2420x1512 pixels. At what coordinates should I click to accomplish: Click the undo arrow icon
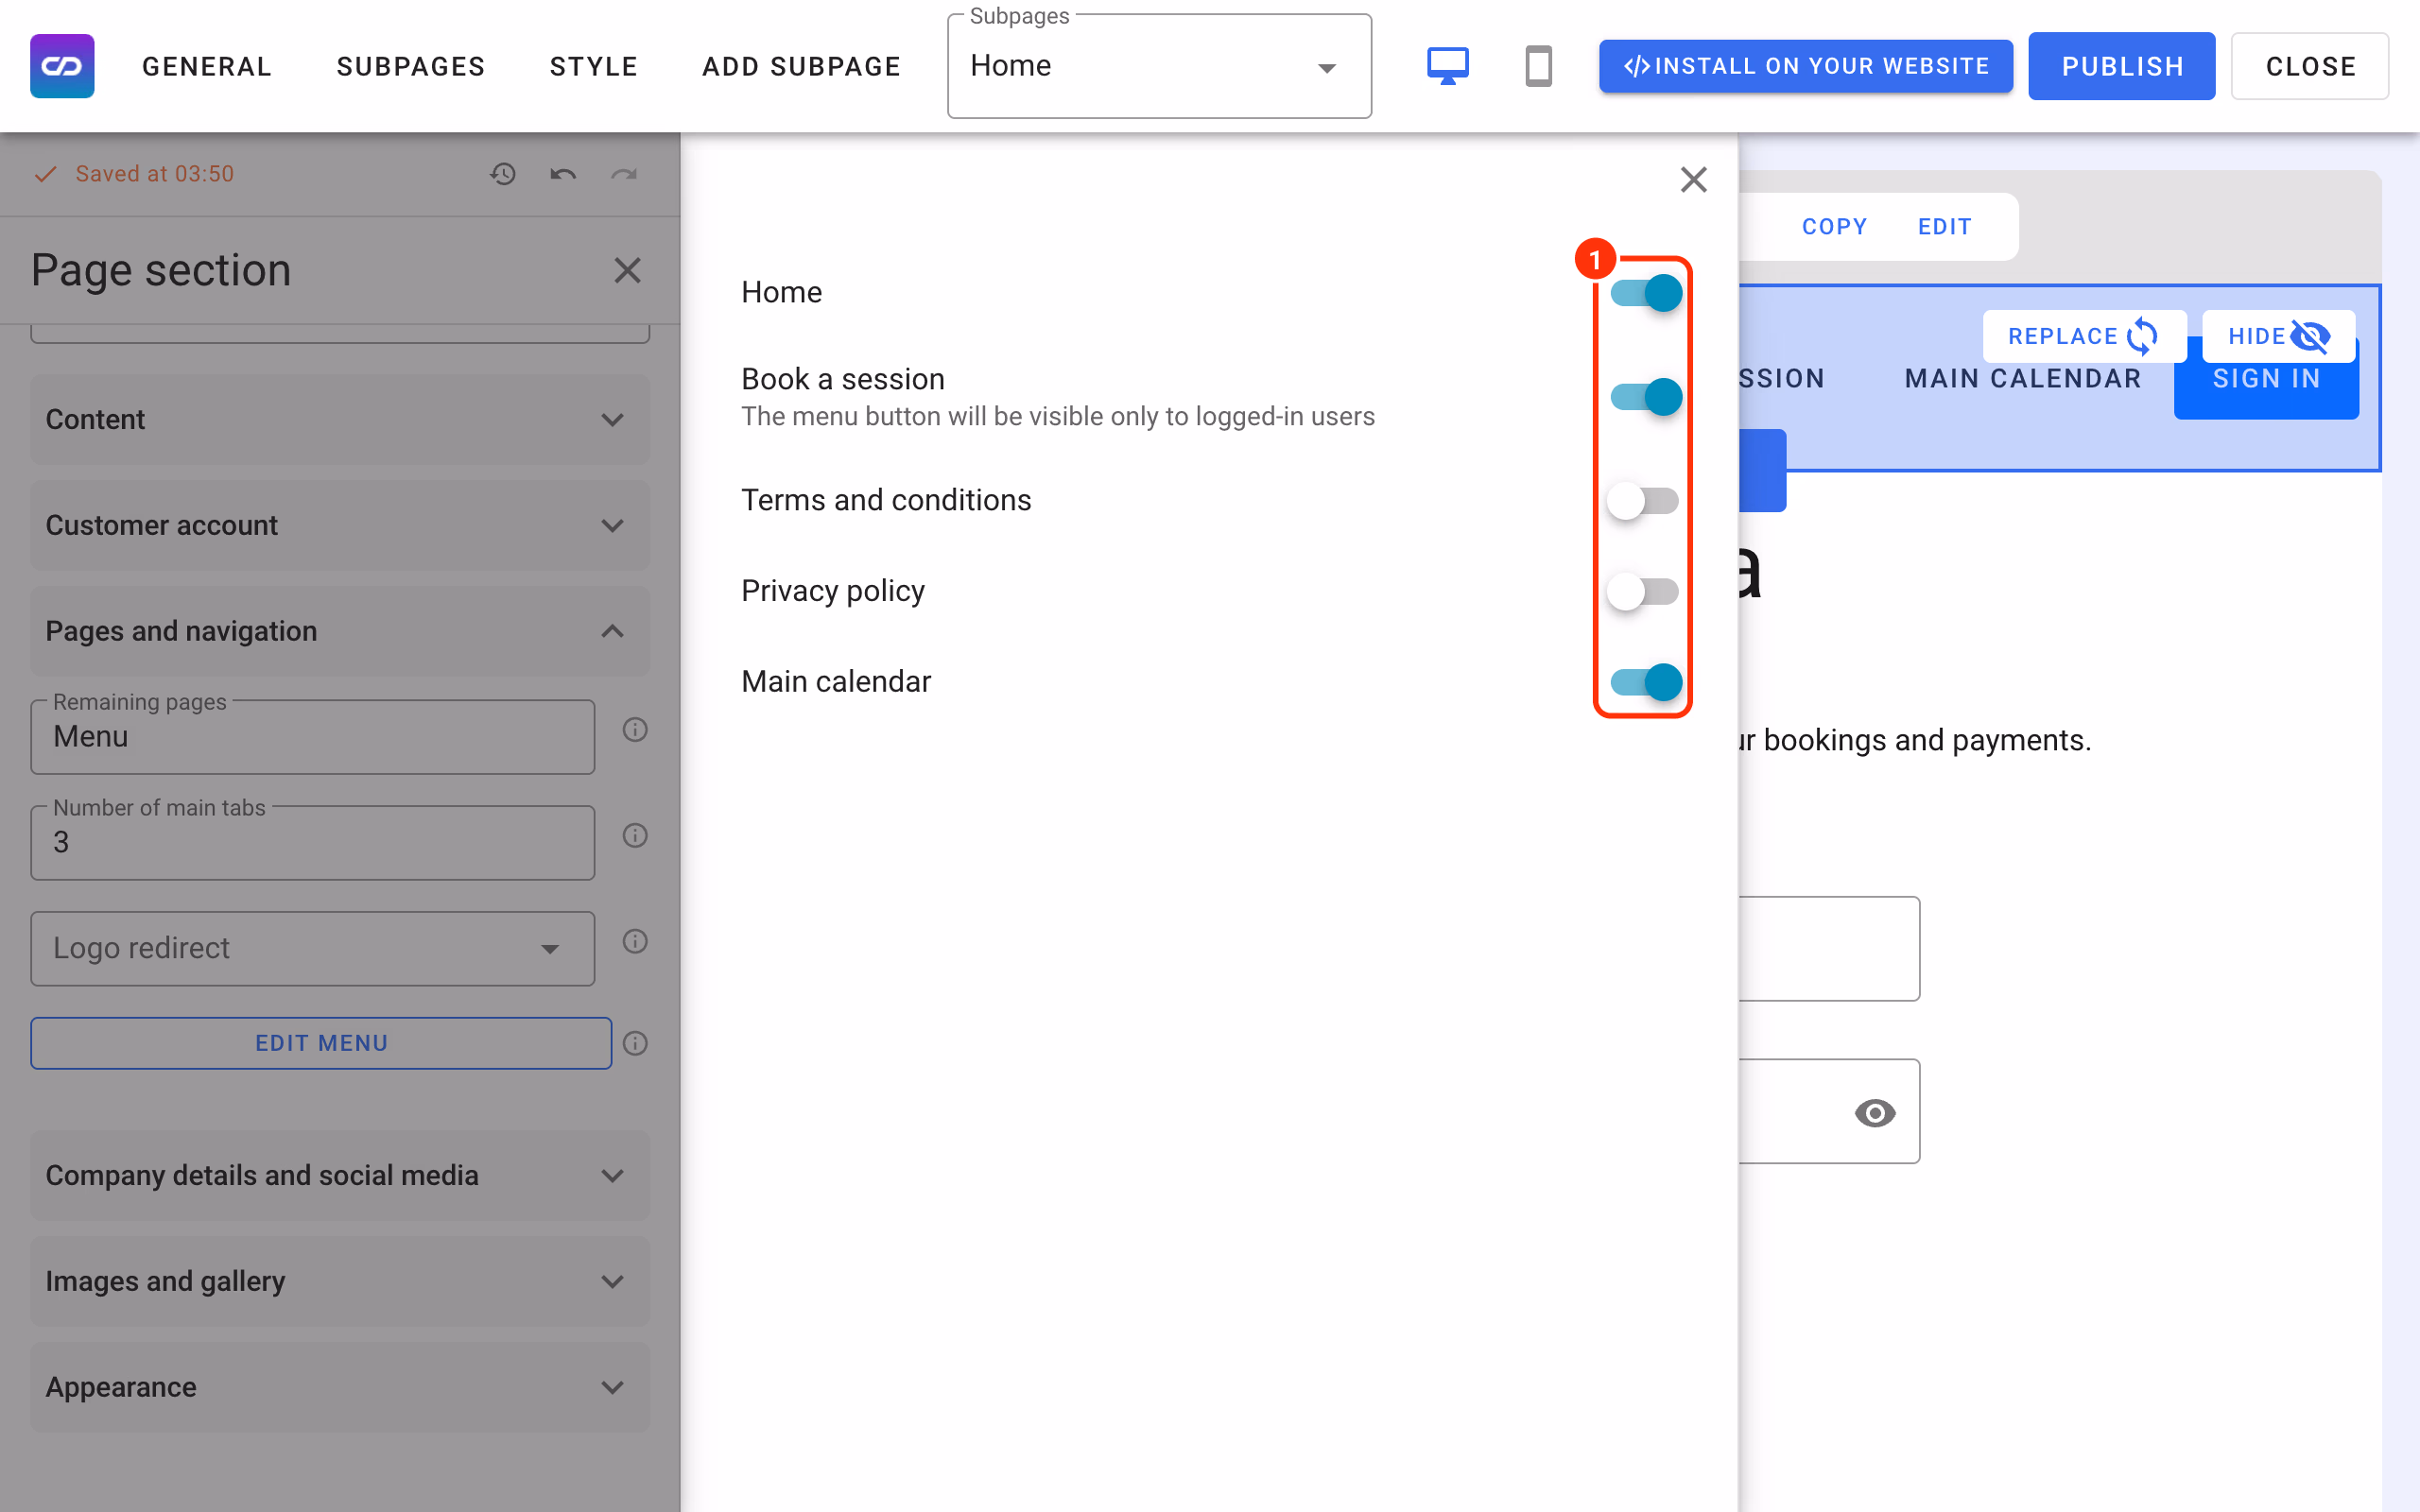pos(563,174)
